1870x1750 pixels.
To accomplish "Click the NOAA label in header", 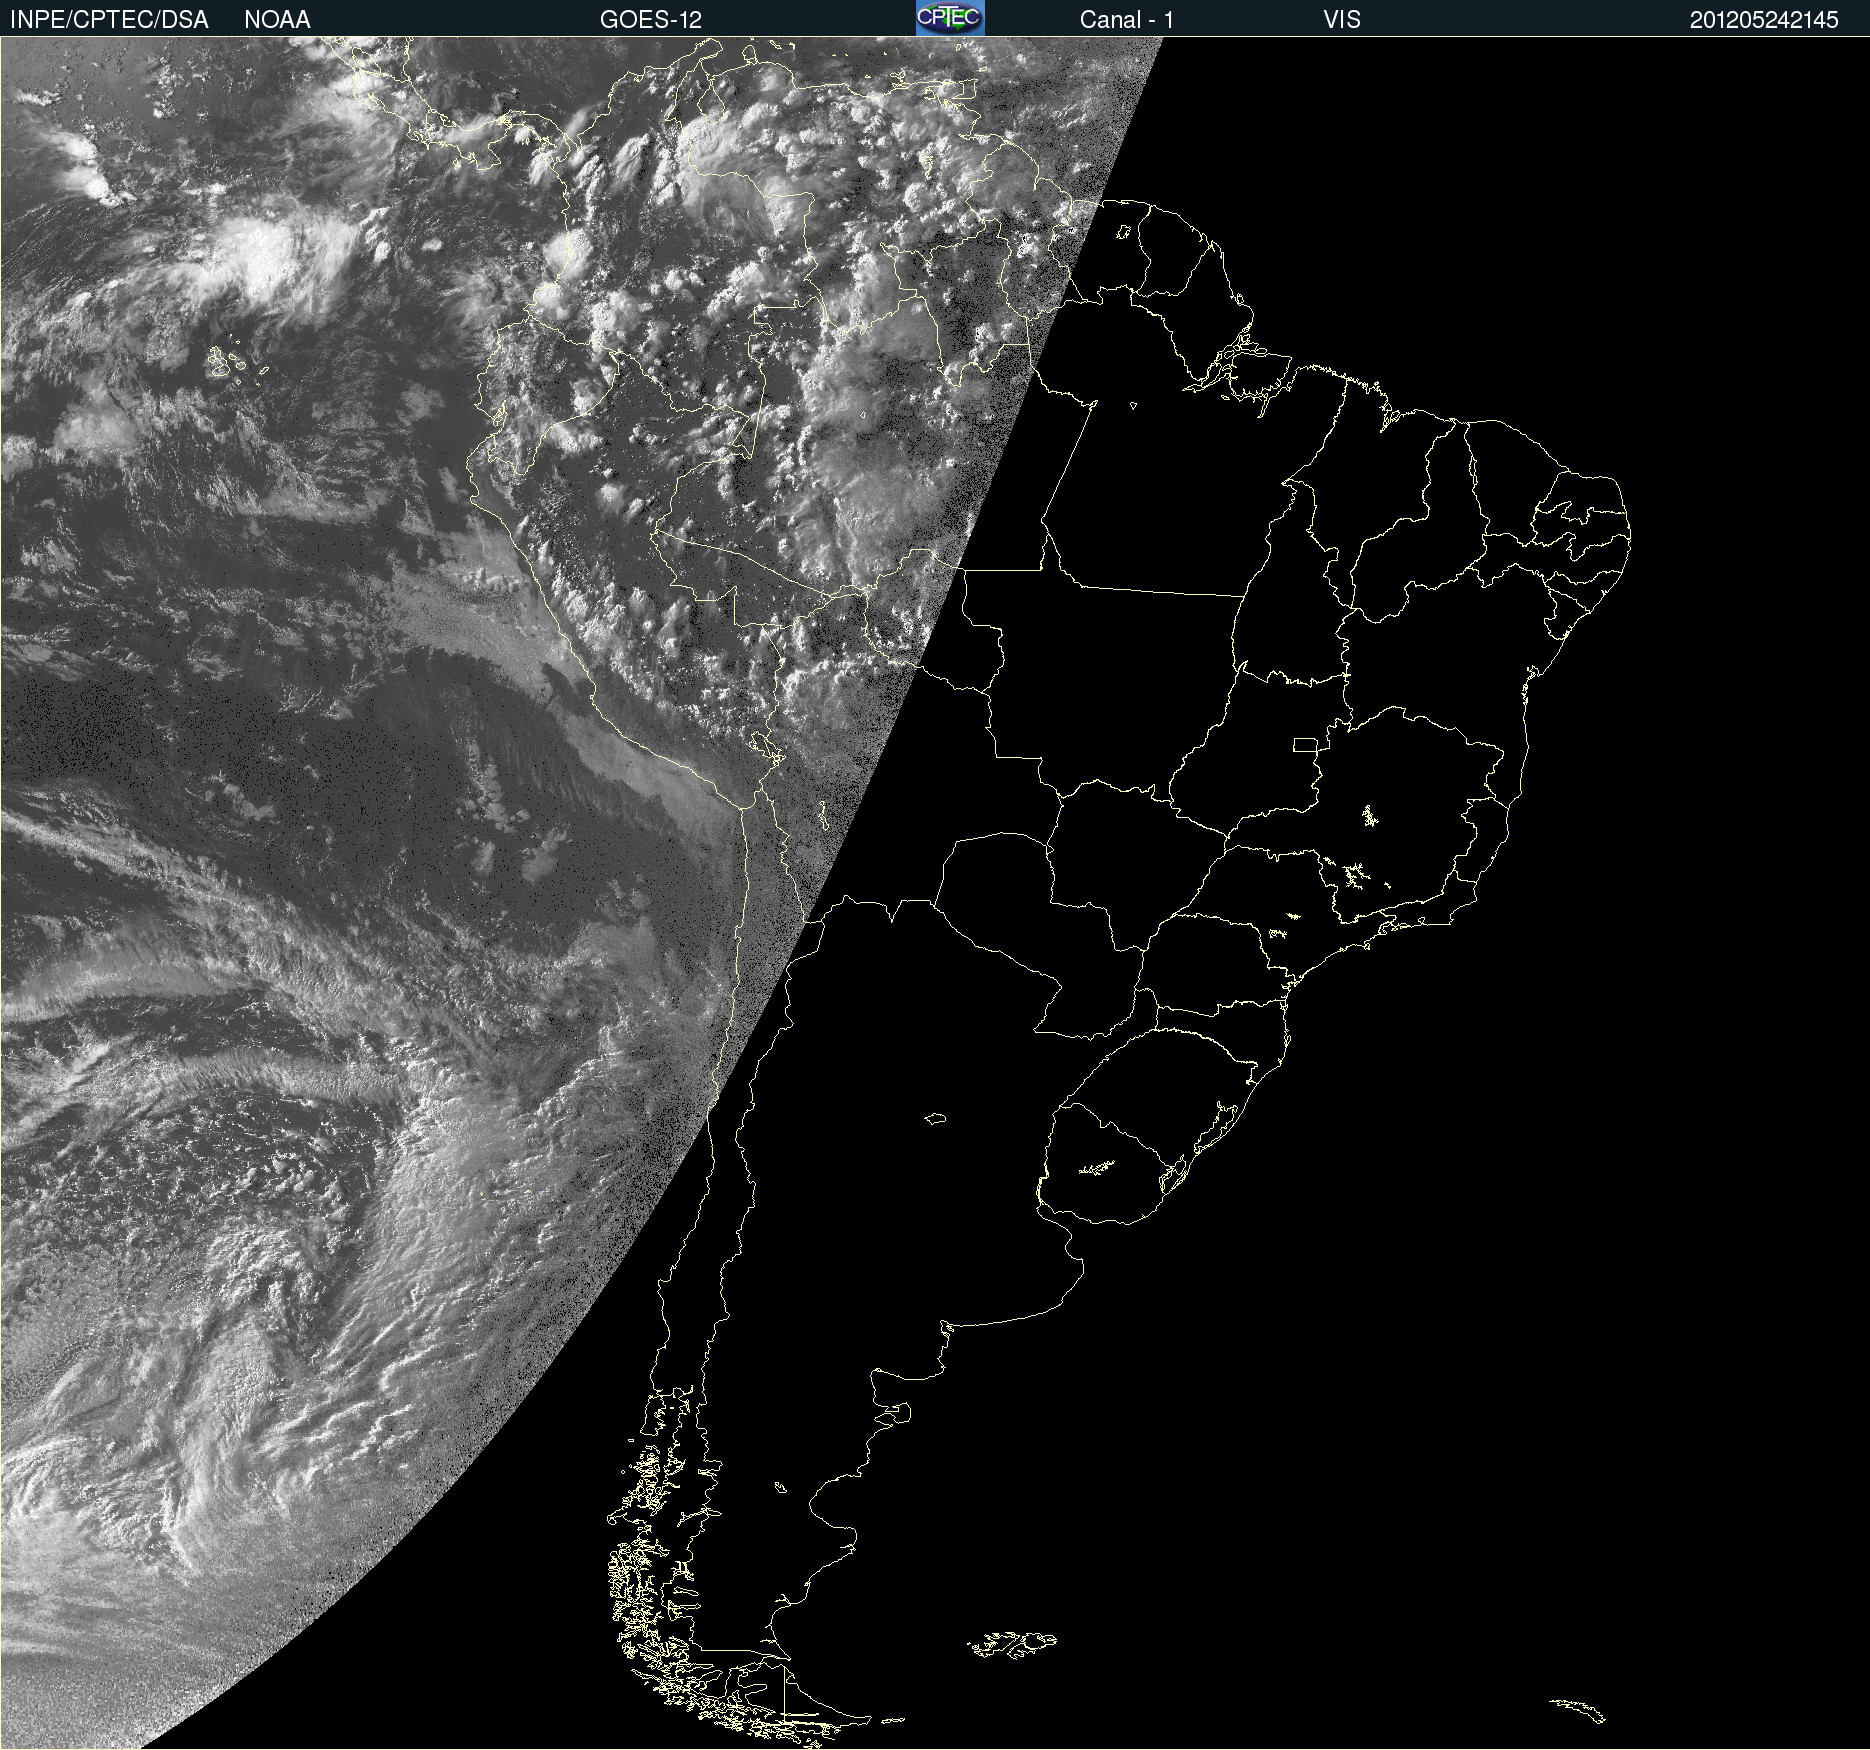I will point(277,20).
